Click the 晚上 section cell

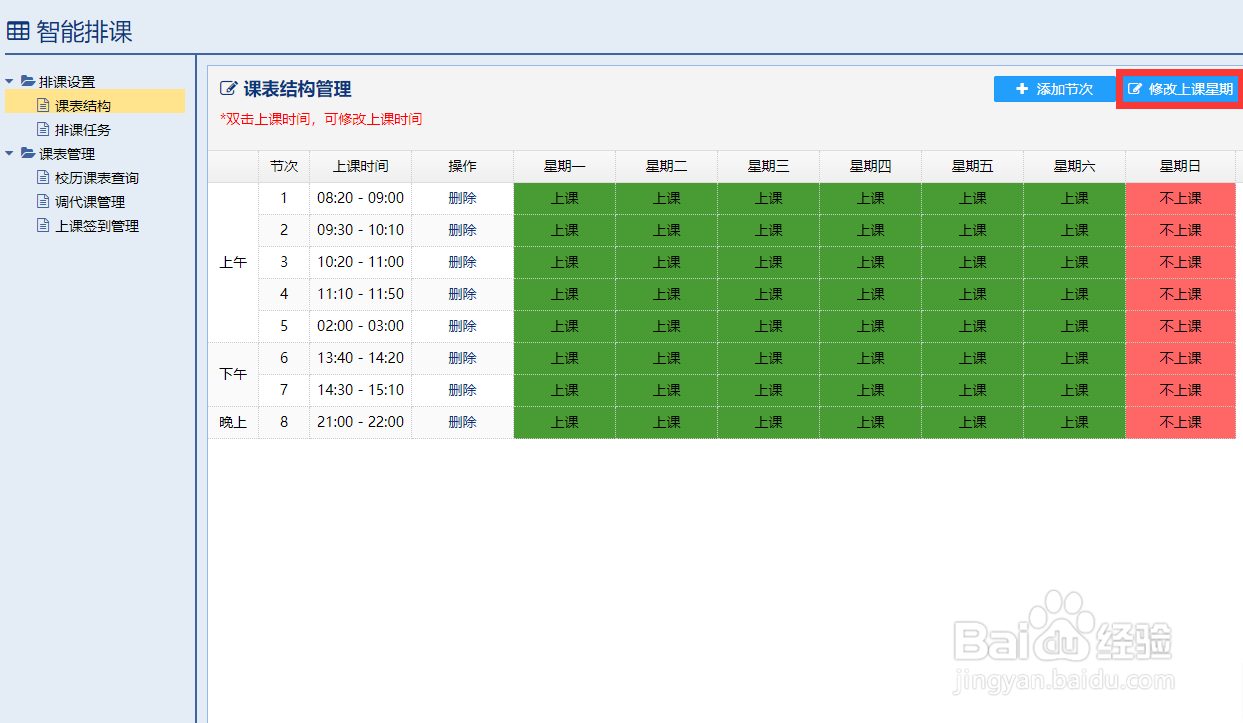point(233,422)
